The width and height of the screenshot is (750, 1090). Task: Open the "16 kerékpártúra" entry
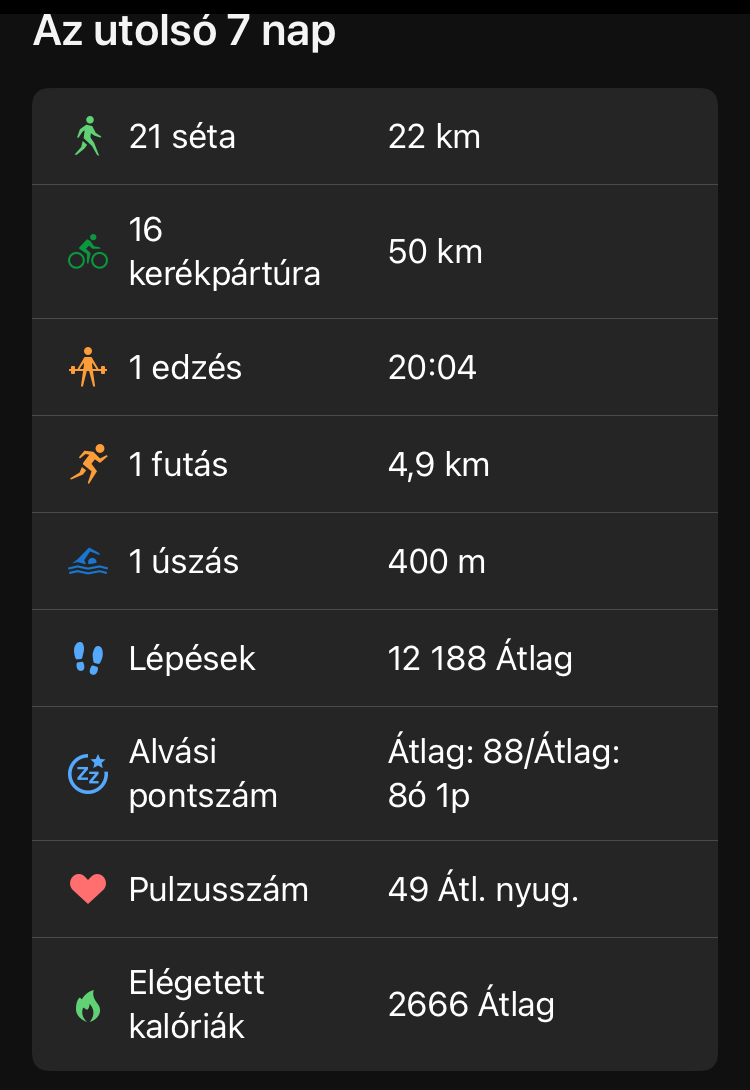point(224,252)
